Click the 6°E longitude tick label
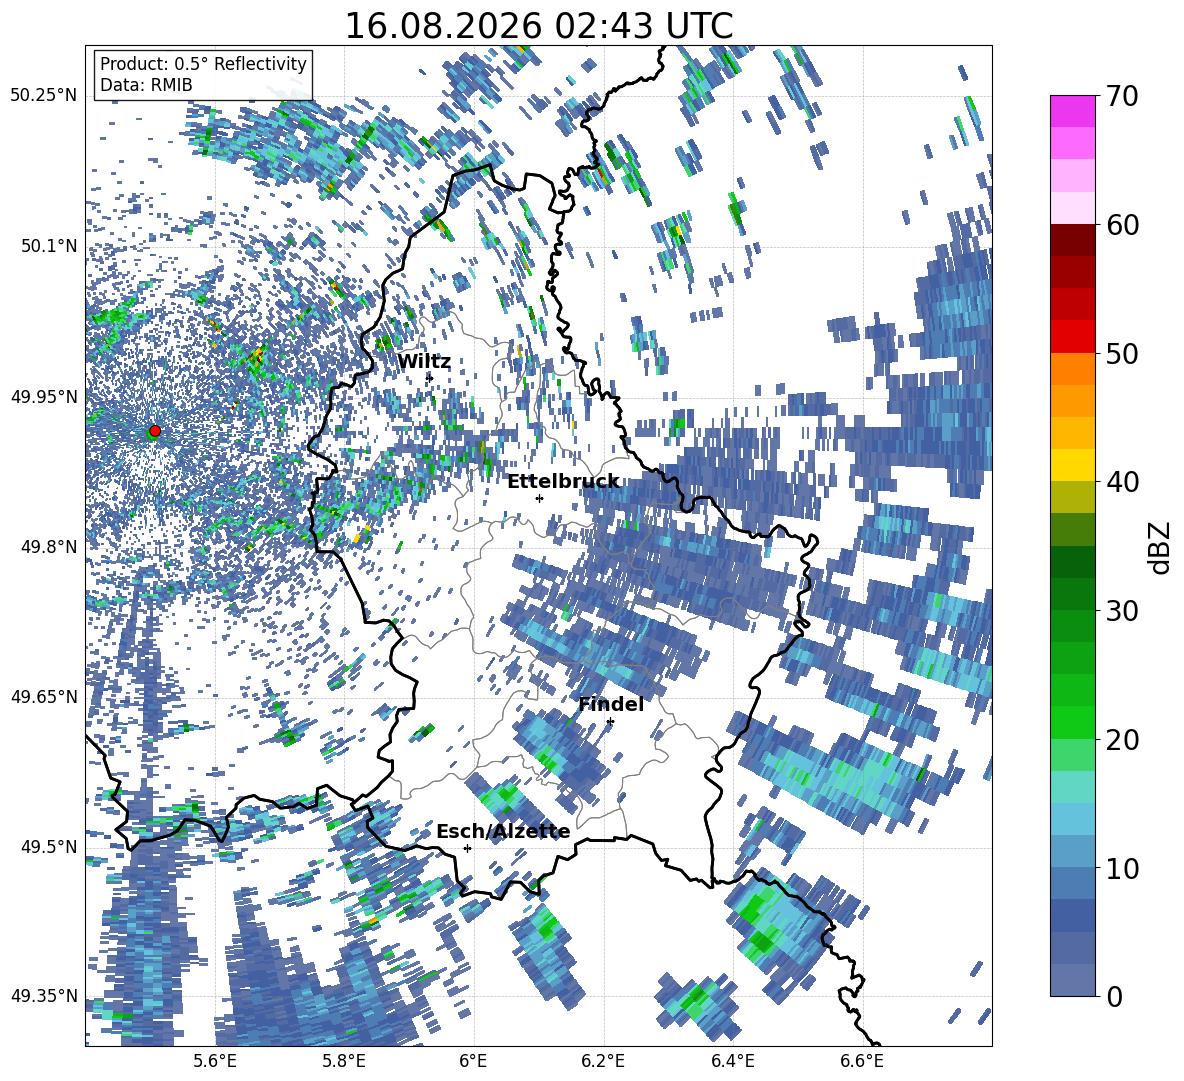Viewport: 1184px width, 1081px height. (473, 1061)
